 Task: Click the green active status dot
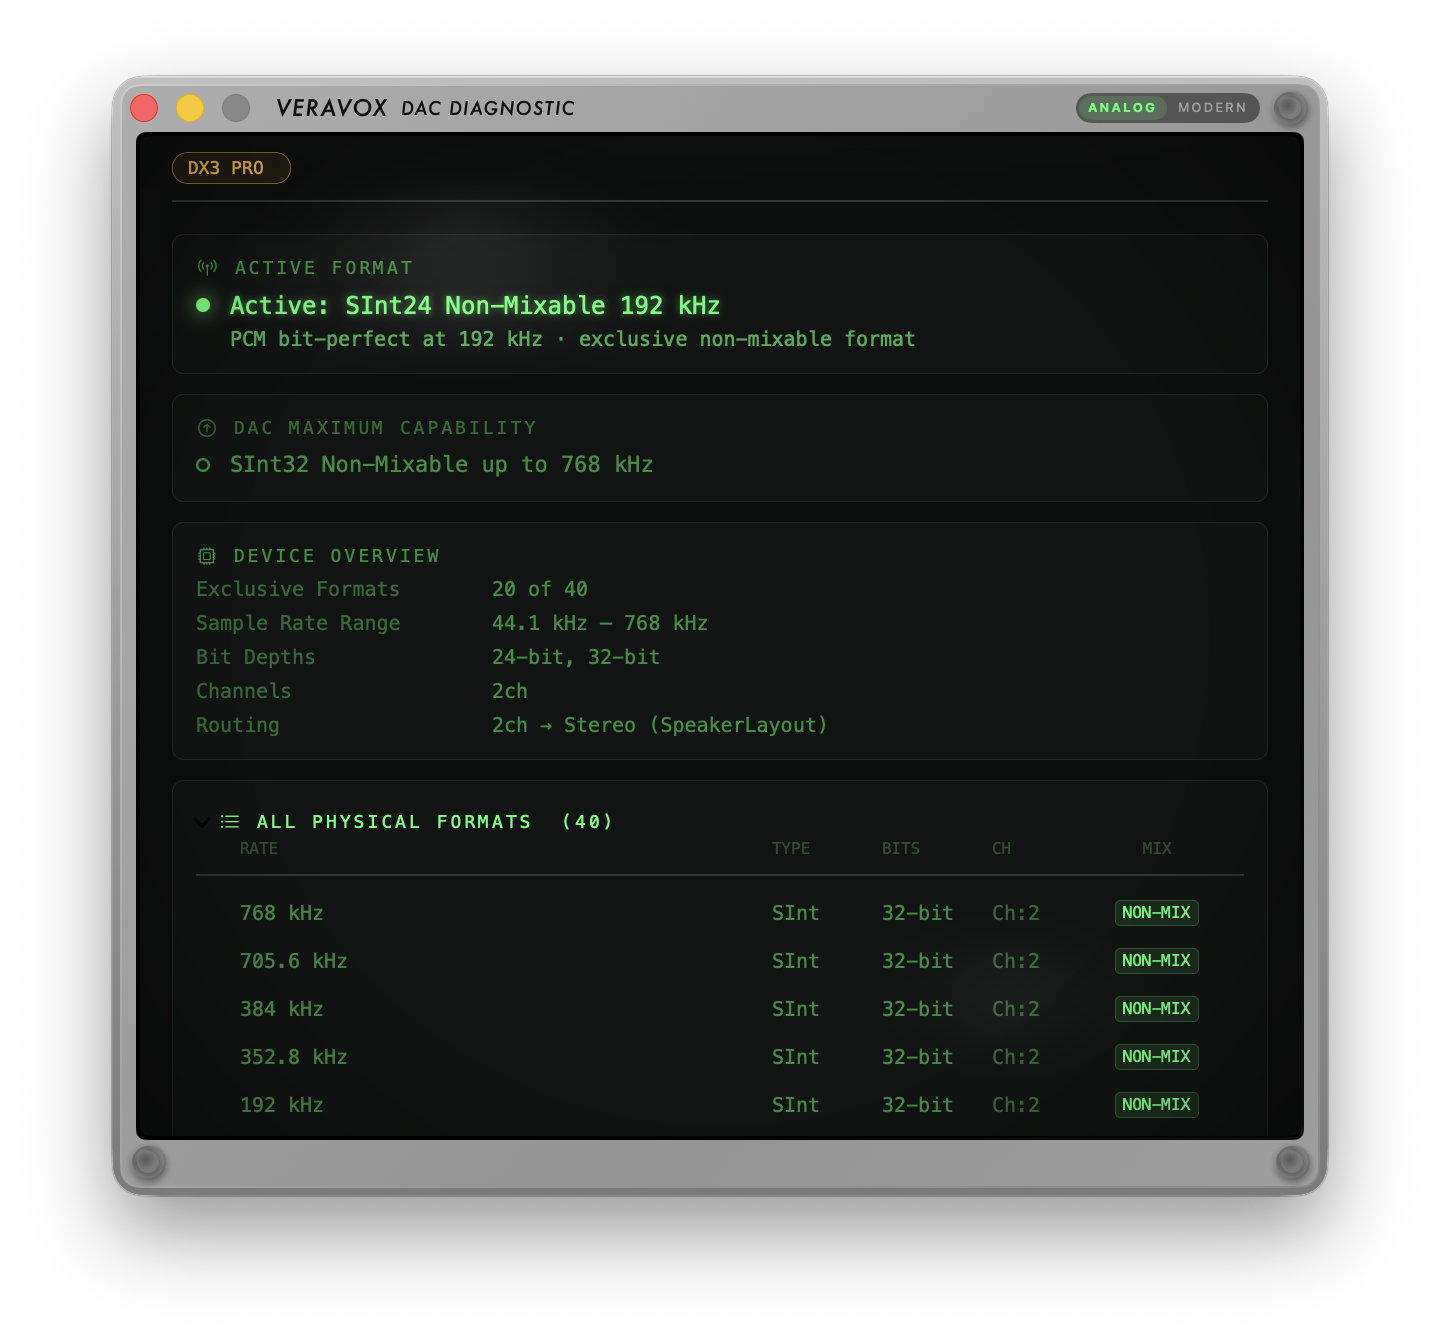pos(203,305)
